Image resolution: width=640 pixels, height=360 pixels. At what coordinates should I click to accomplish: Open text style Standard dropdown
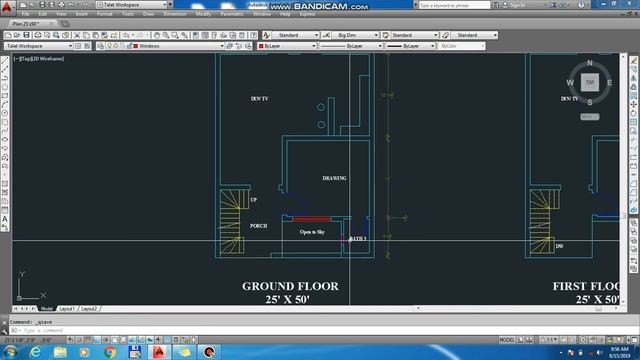296,36
